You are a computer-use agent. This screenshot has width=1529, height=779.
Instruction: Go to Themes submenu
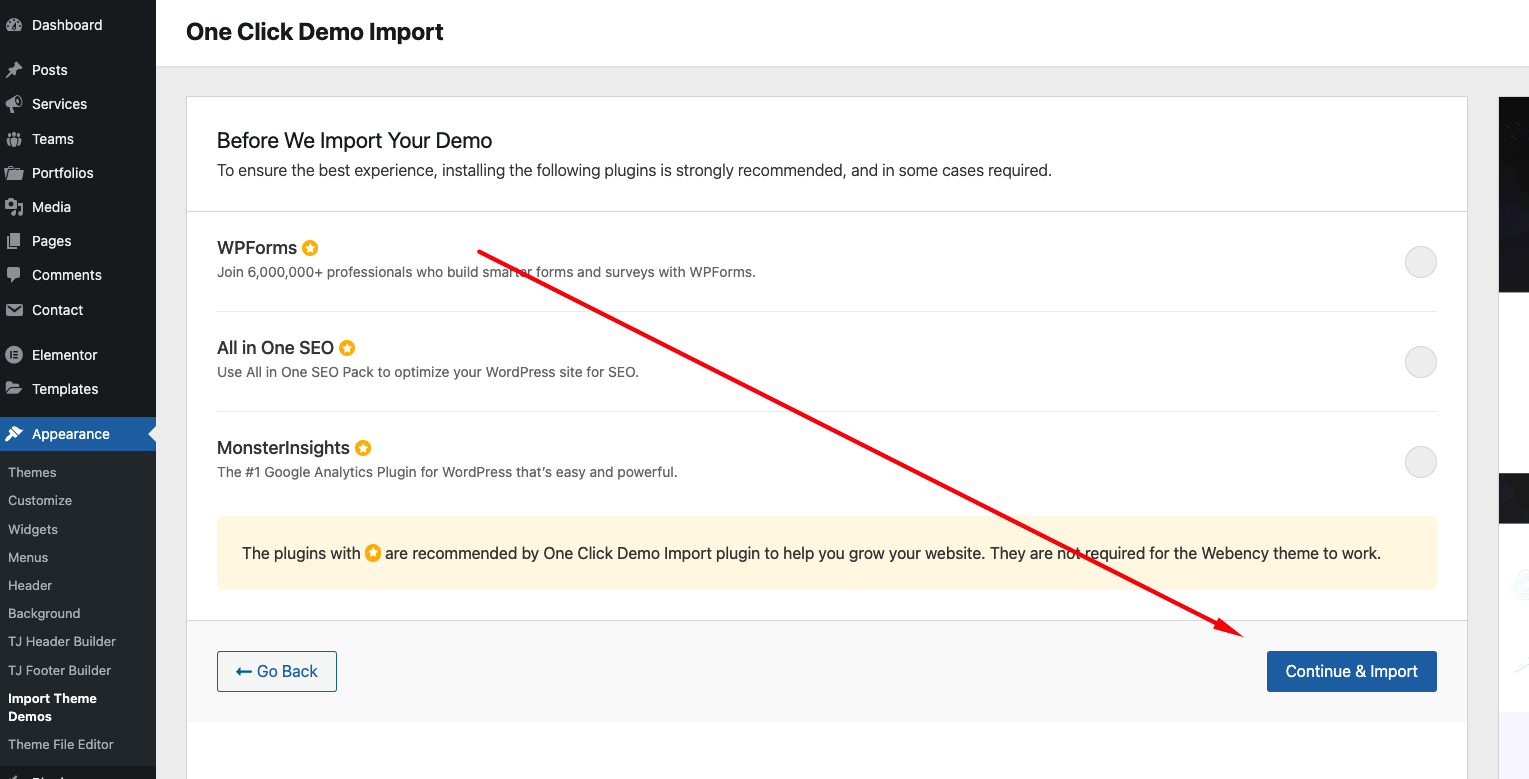pyautogui.click(x=32, y=472)
